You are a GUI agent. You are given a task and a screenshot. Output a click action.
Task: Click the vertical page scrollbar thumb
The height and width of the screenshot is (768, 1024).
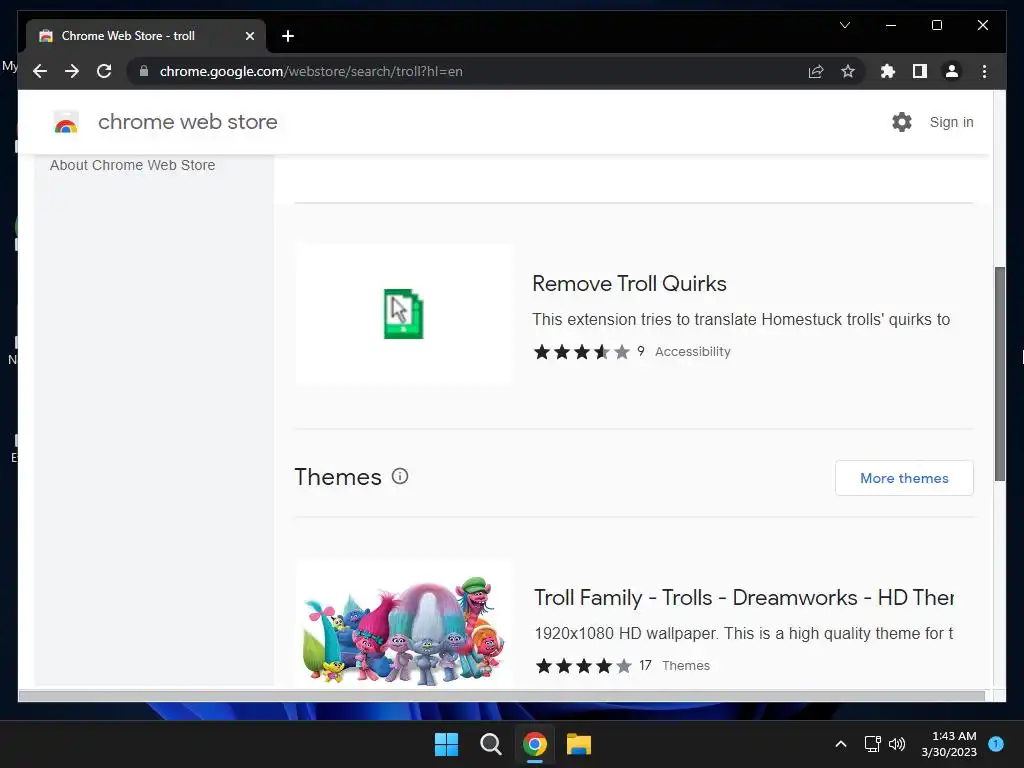pyautogui.click(x=1000, y=374)
